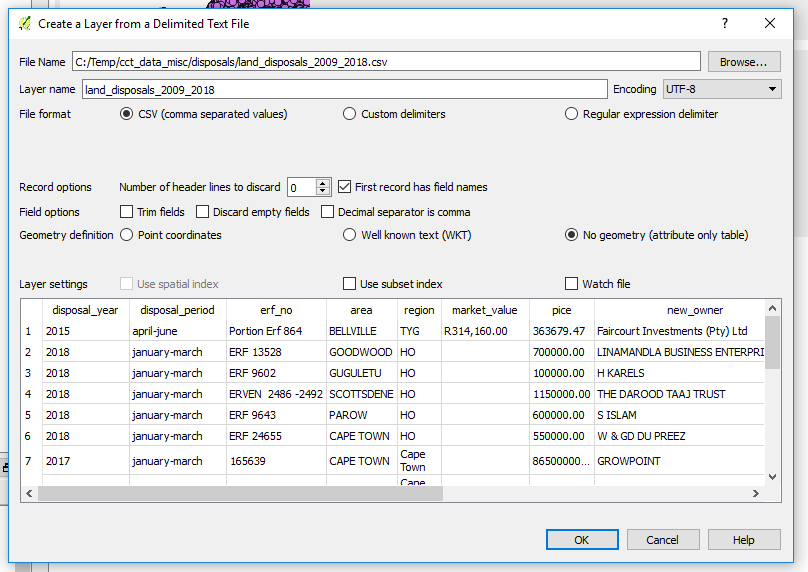
Task: Check Decimal separator is comma
Action: coord(327,212)
